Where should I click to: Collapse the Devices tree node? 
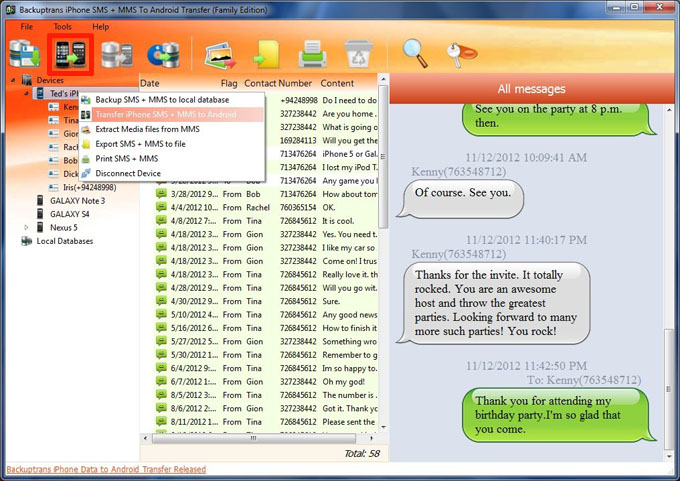click(x=13, y=80)
